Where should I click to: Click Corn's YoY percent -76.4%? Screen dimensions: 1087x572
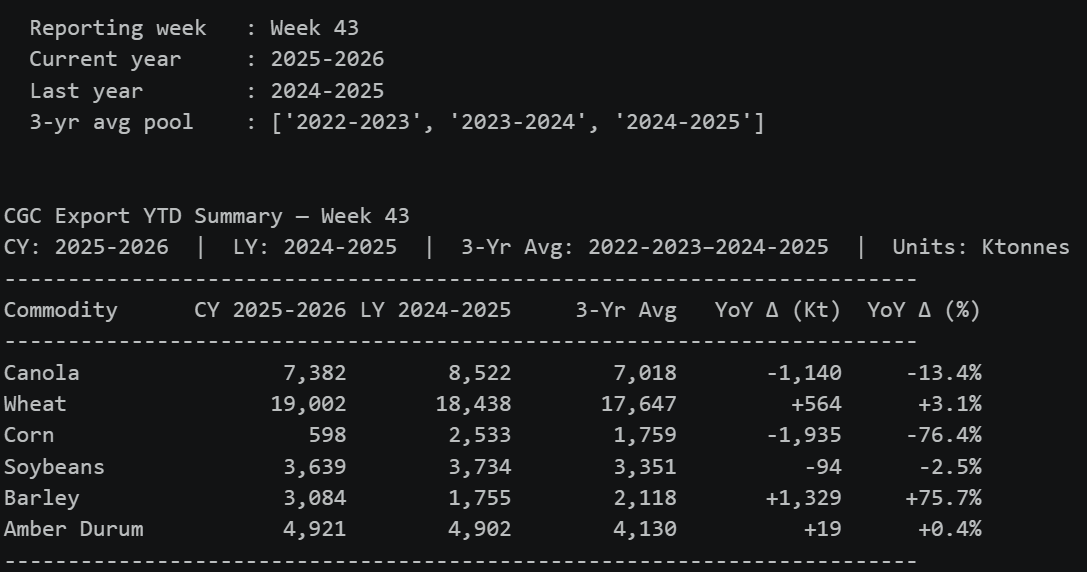click(x=943, y=435)
